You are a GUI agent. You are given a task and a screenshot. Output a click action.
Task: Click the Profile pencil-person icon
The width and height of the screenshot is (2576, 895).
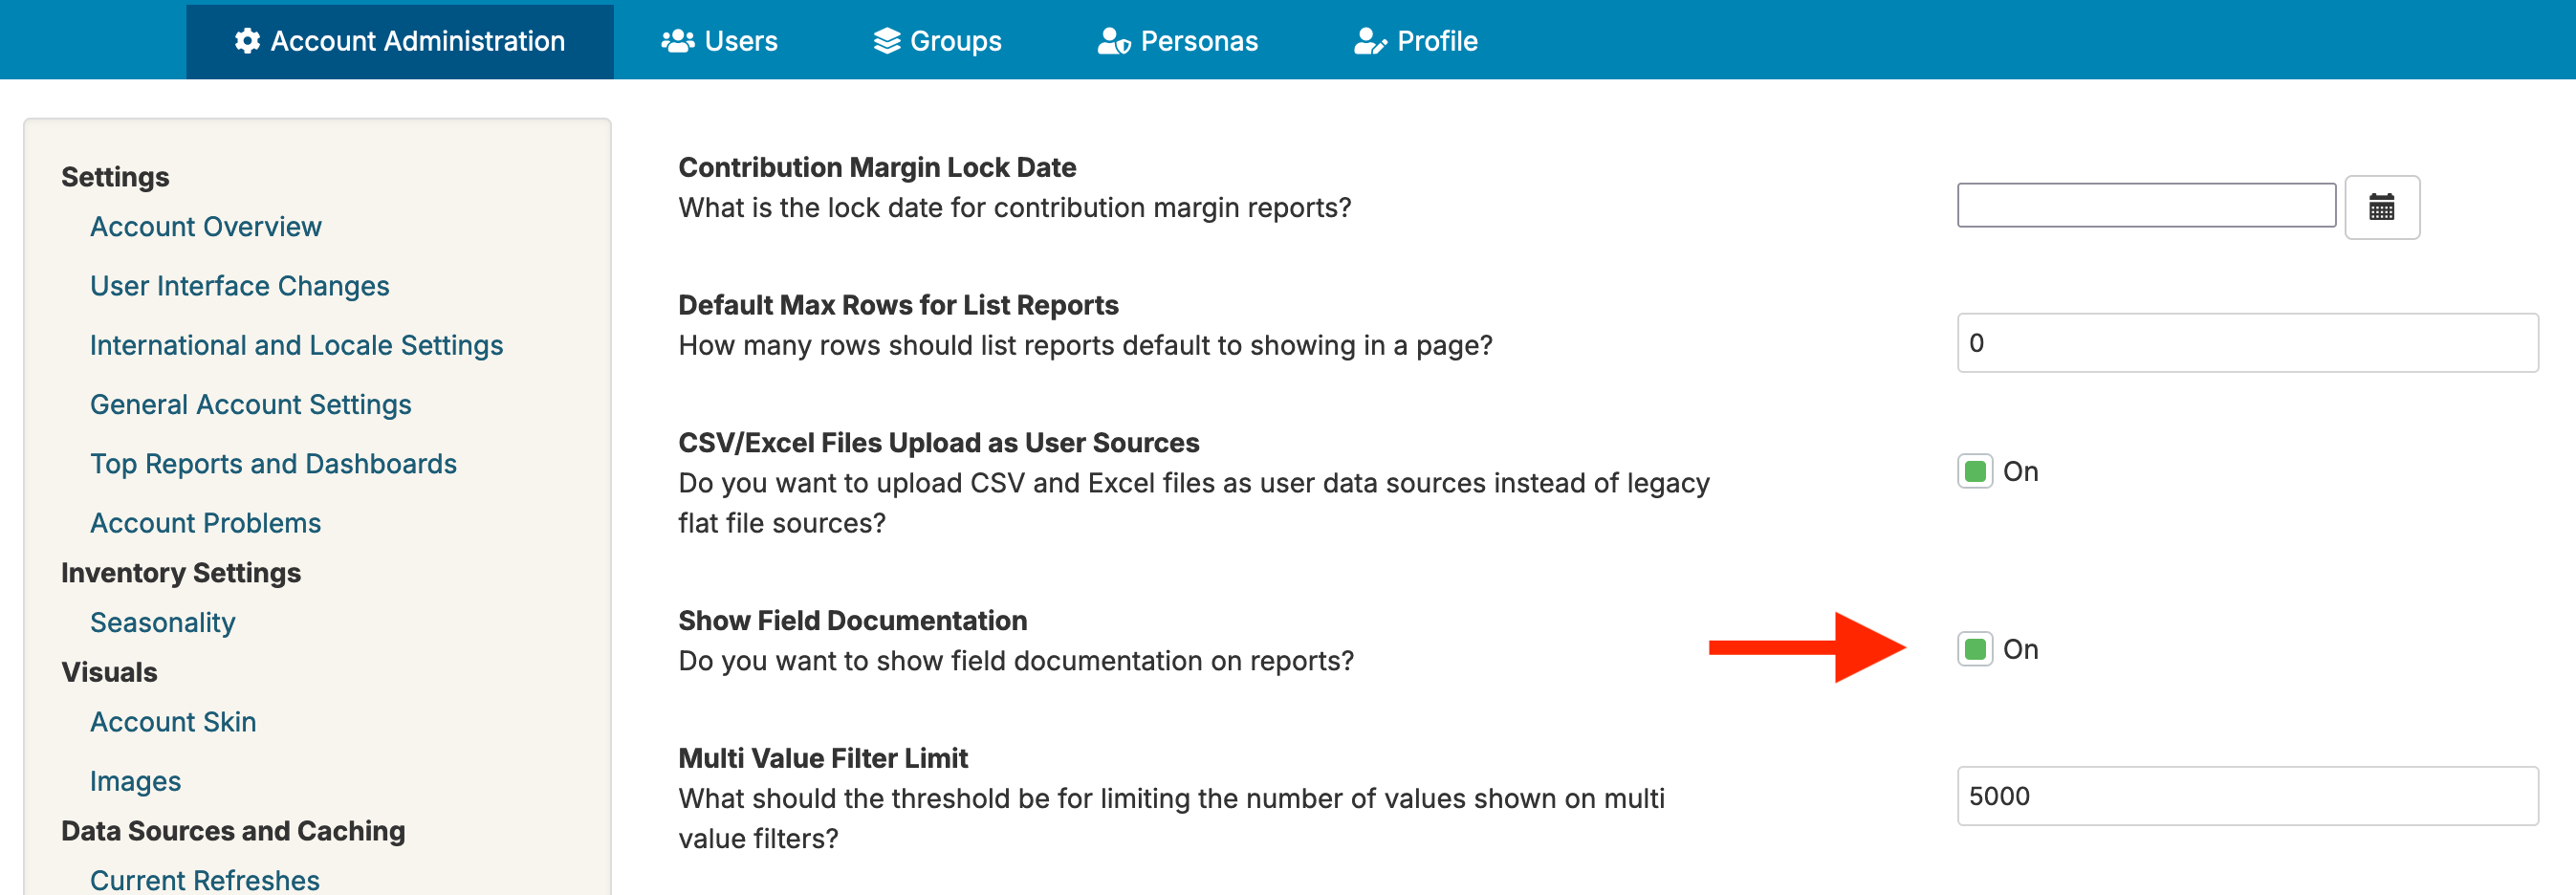(x=1370, y=41)
